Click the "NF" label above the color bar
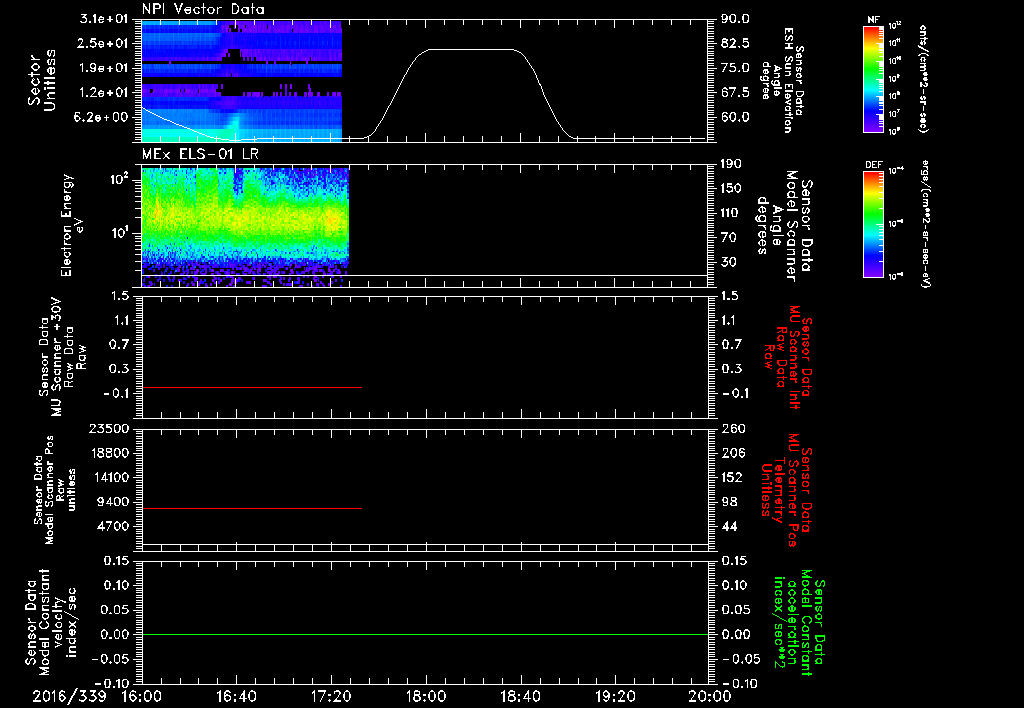 click(873, 20)
